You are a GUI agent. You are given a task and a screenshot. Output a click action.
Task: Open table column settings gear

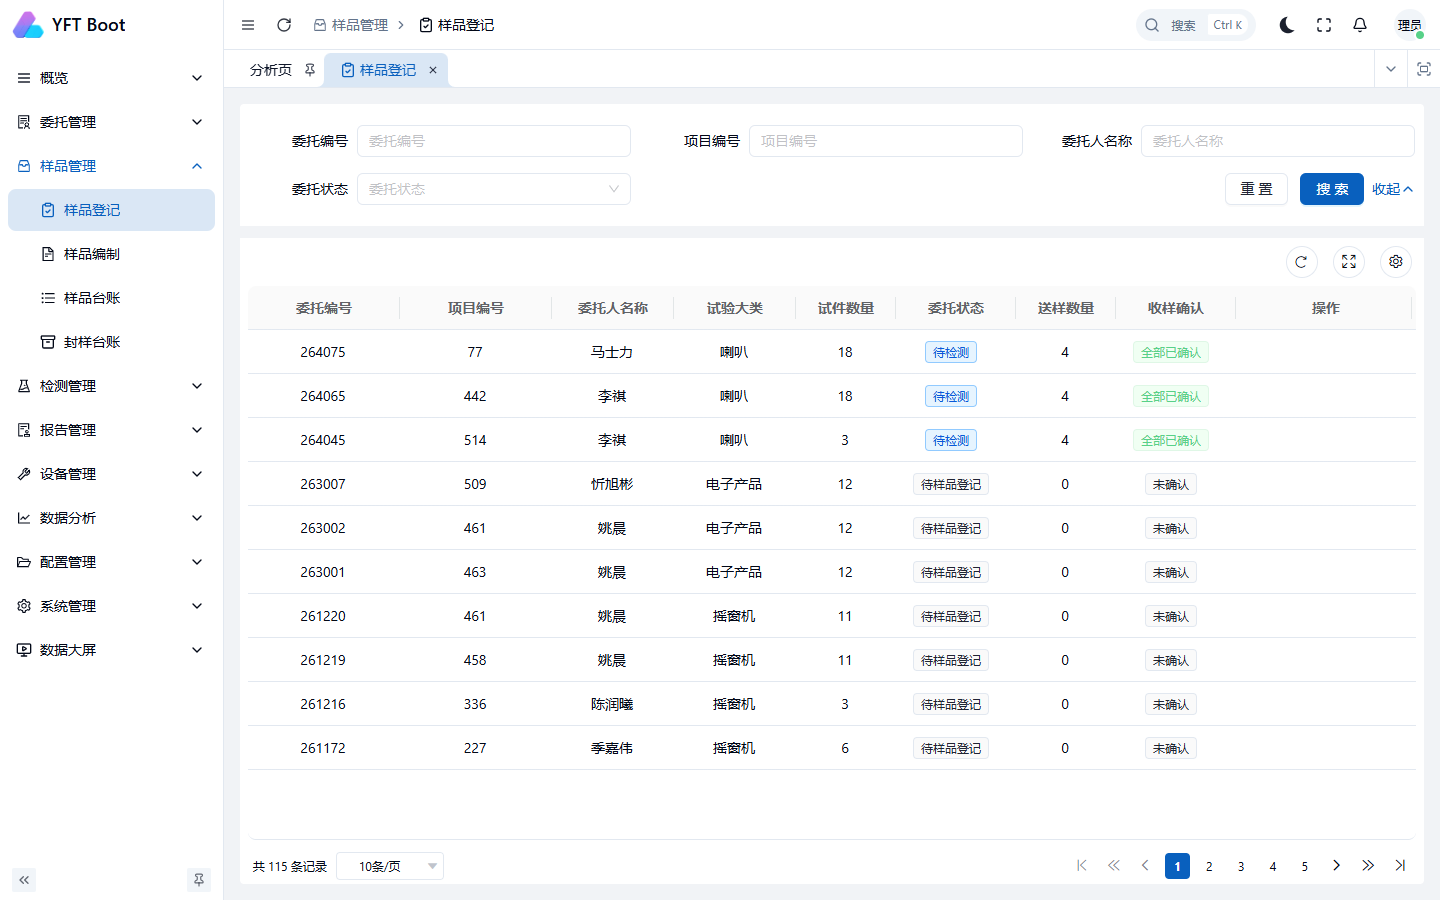(x=1396, y=262)
